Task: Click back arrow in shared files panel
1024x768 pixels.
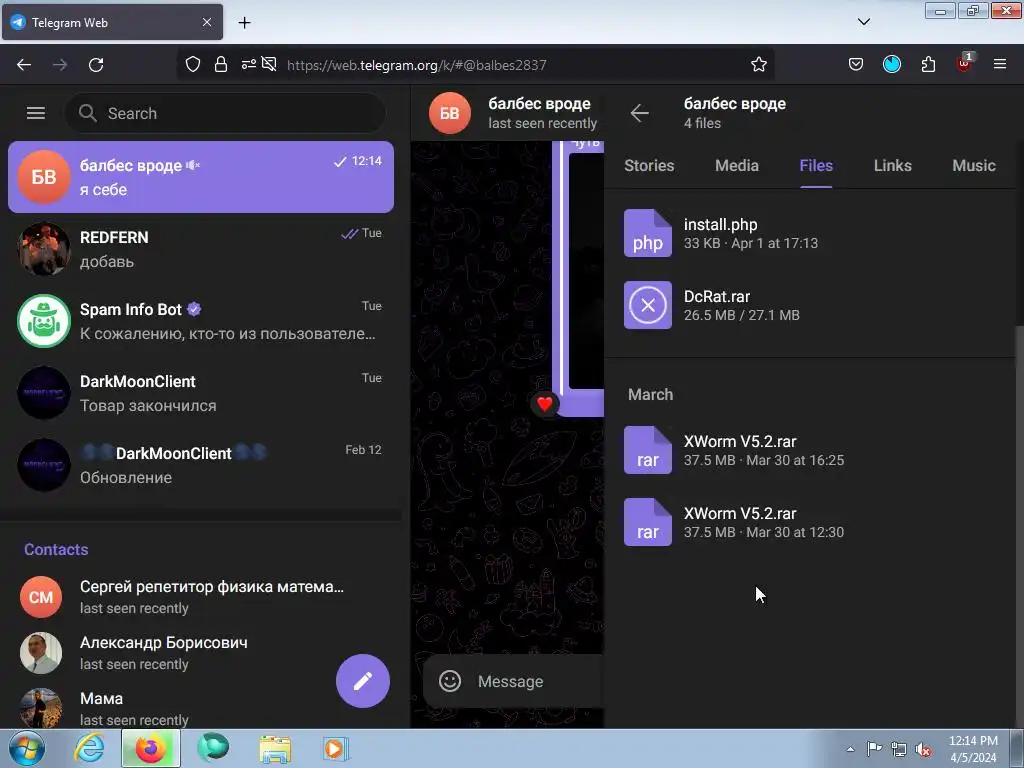Action: coord(639,113)
